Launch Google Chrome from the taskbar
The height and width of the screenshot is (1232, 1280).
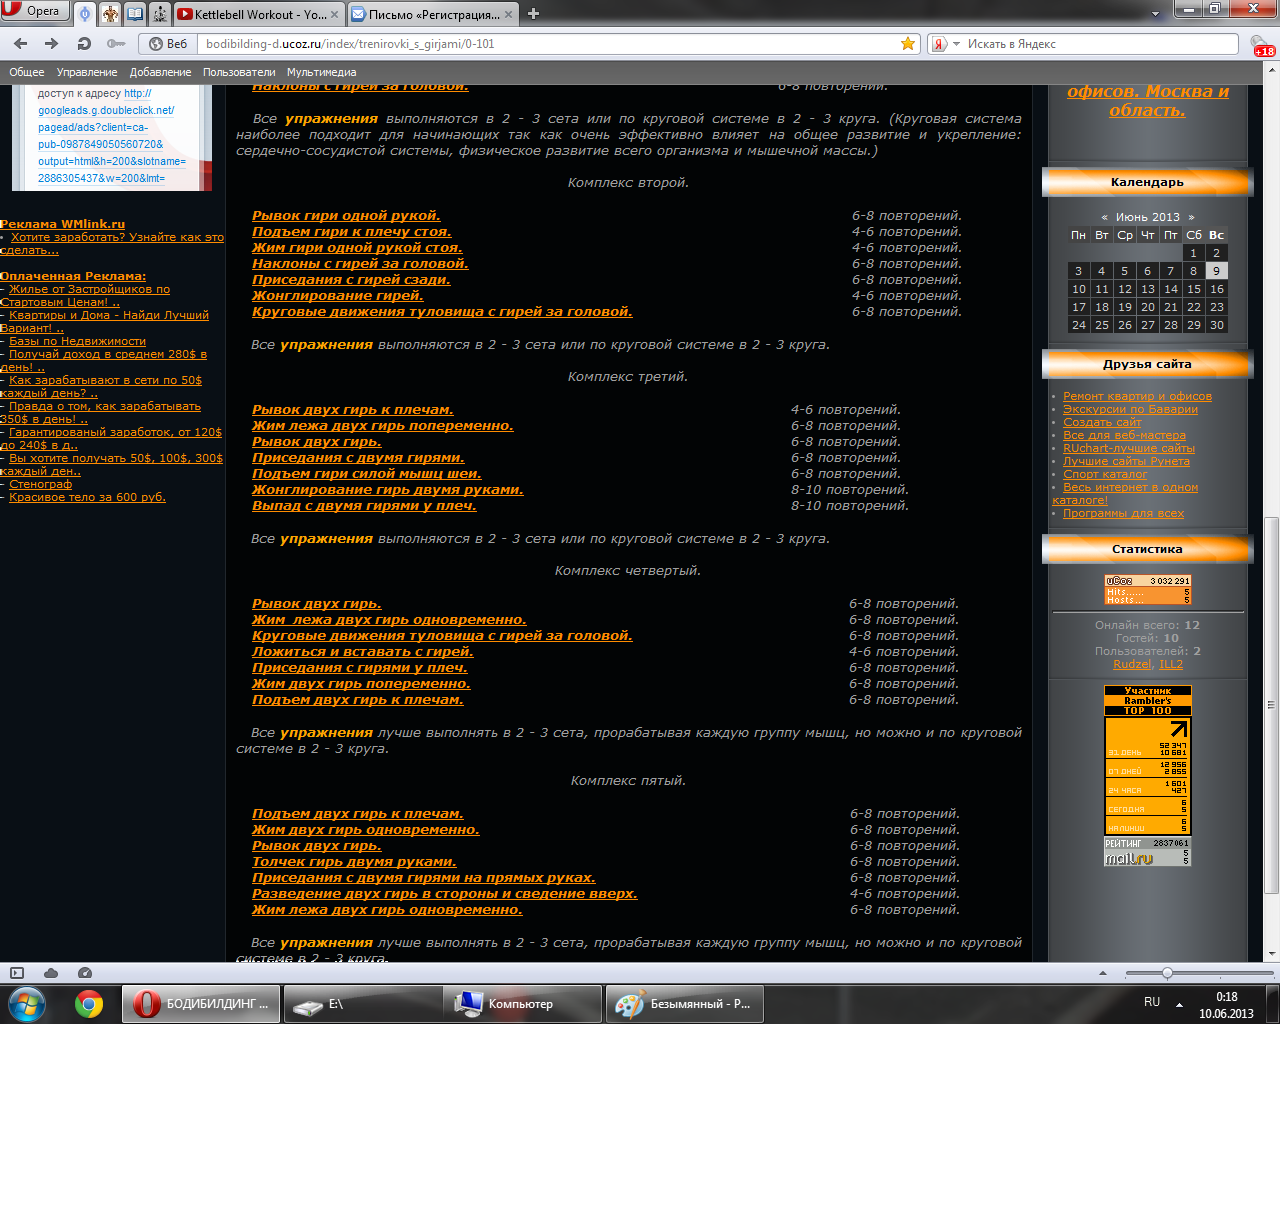pos(89,1004)
